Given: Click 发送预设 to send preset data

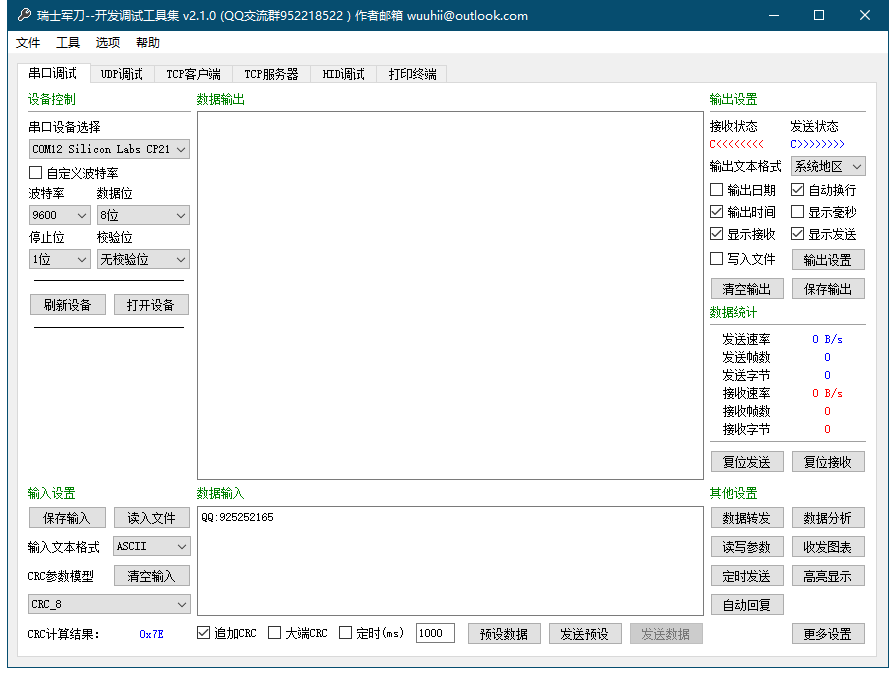Looking at the screenshot, I should [585, 633].
